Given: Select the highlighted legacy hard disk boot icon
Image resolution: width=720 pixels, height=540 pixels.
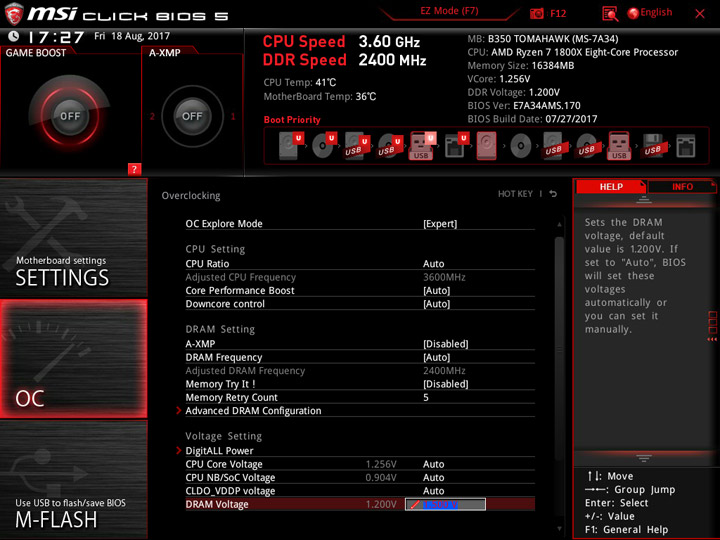Looking at the screenshot, I should (x=487, y=146).
